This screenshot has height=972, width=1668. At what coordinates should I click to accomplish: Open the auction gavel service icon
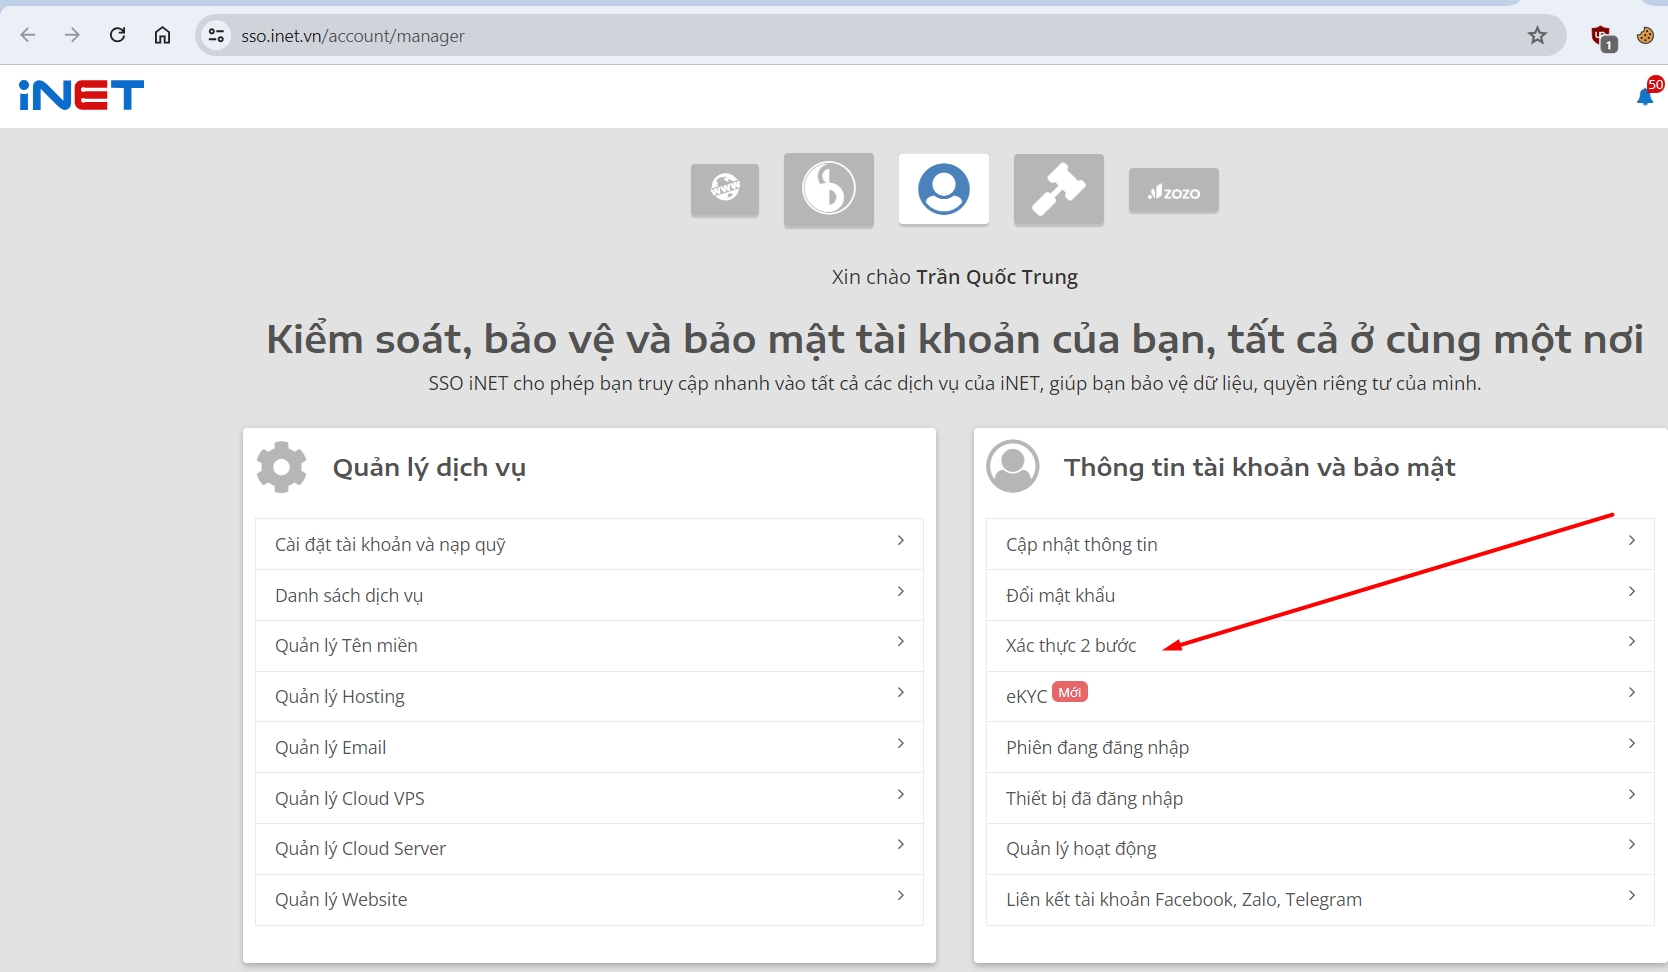[x=1058, y=190]
